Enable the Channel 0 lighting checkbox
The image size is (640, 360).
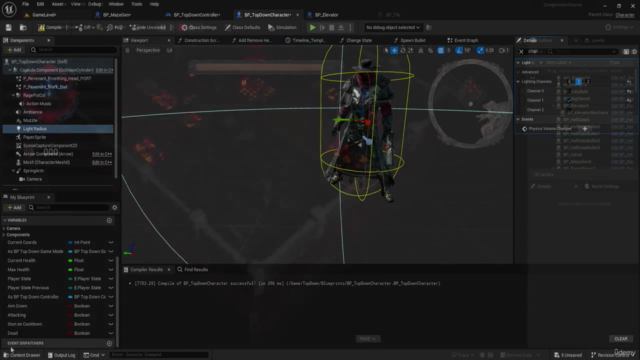pyautogui.click(x=569, y=91)
